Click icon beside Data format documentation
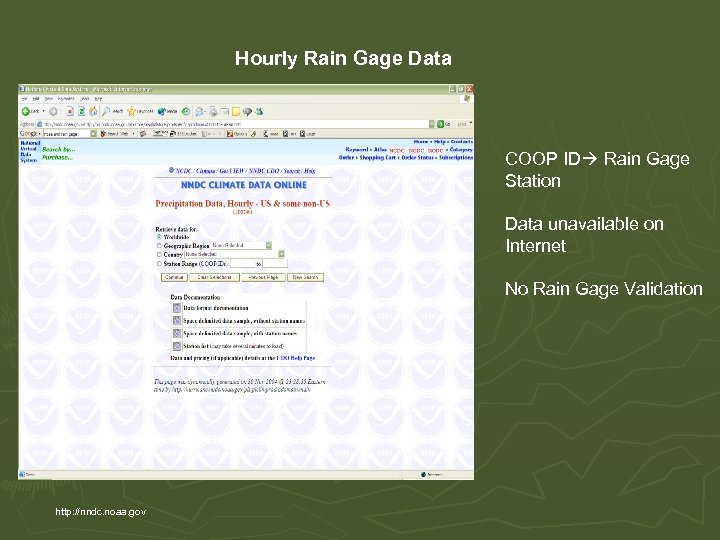 point(177,308)
